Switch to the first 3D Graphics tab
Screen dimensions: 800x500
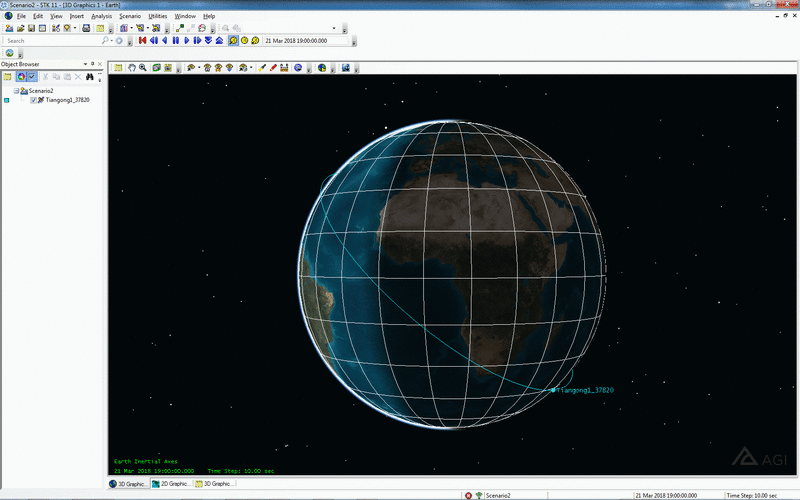click(x=128, y=484)
